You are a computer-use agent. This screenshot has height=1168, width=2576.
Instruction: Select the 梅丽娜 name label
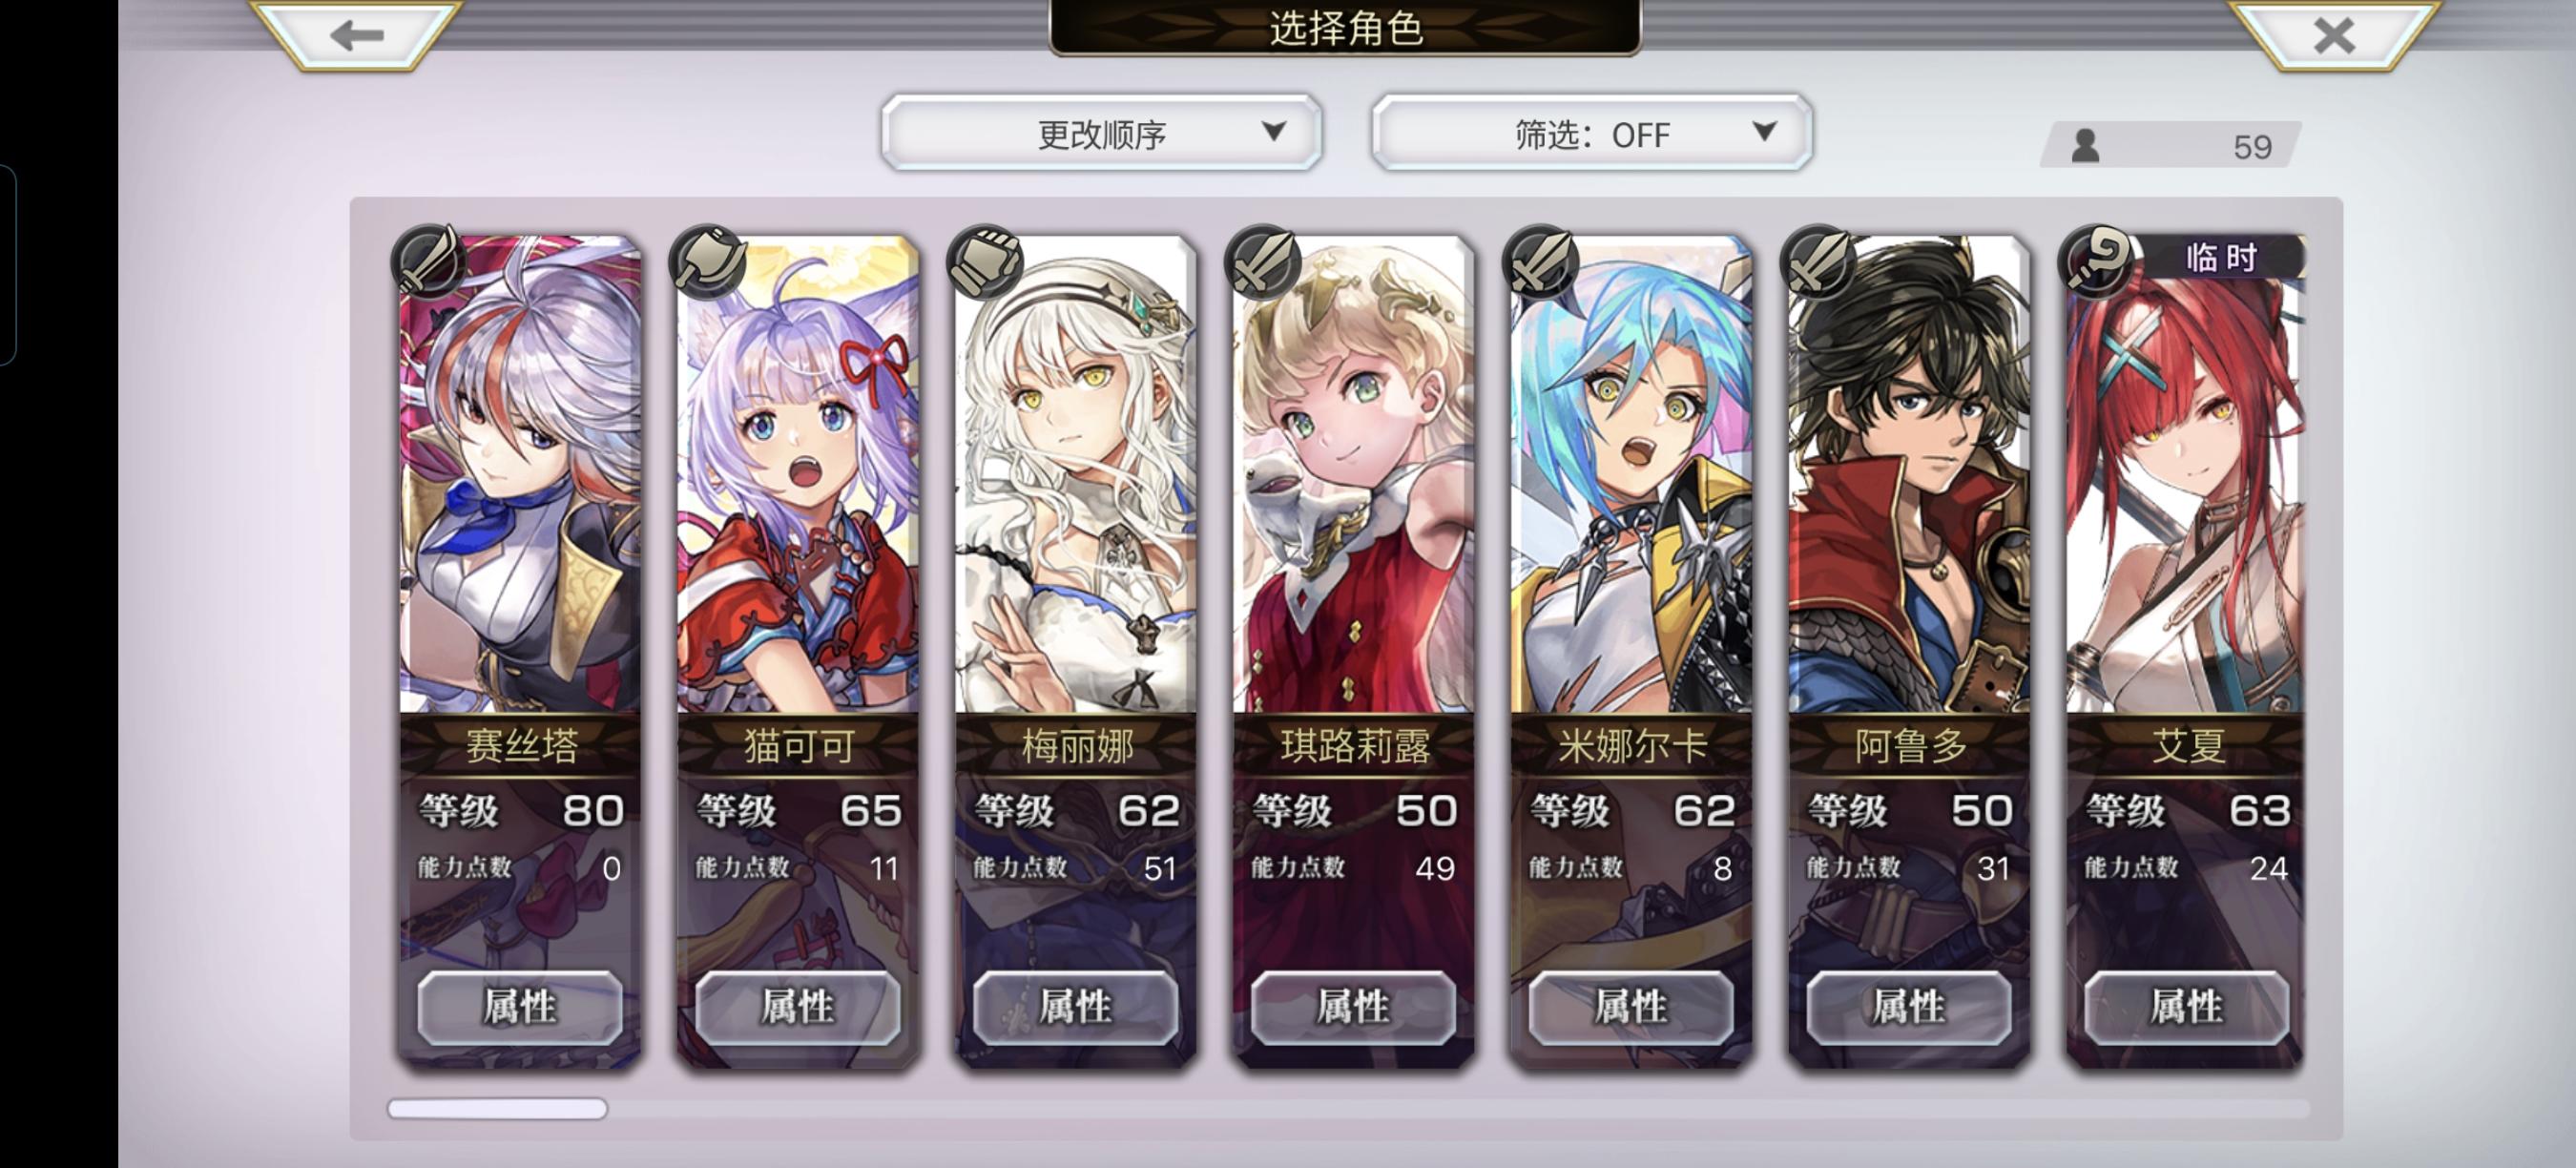click(1077, 745)
